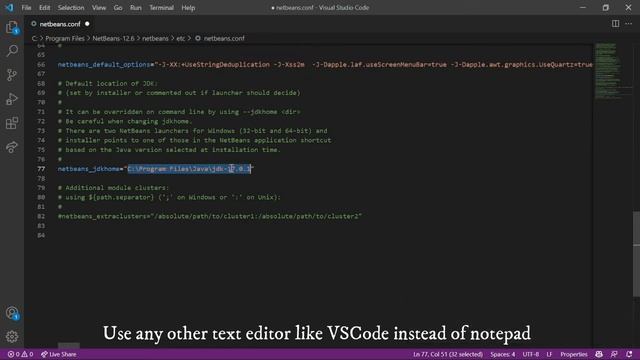This screenshot has width=640, height=360.
Task: Click the horizontal scrollbar thumb
Action: [x=69, y=345]
